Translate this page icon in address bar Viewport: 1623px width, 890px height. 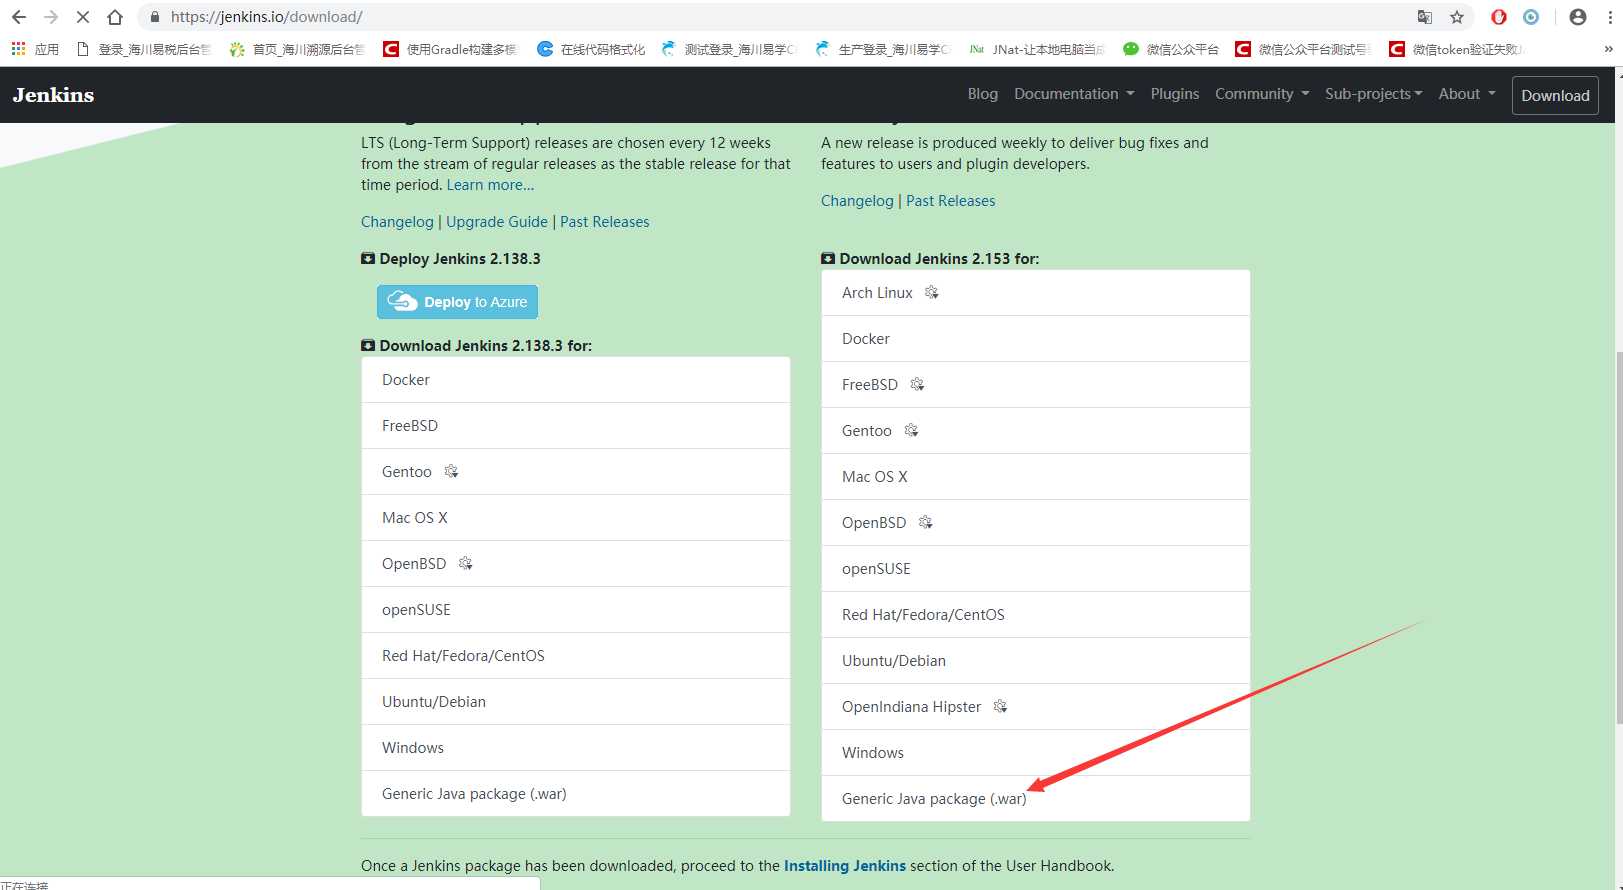1425,17
